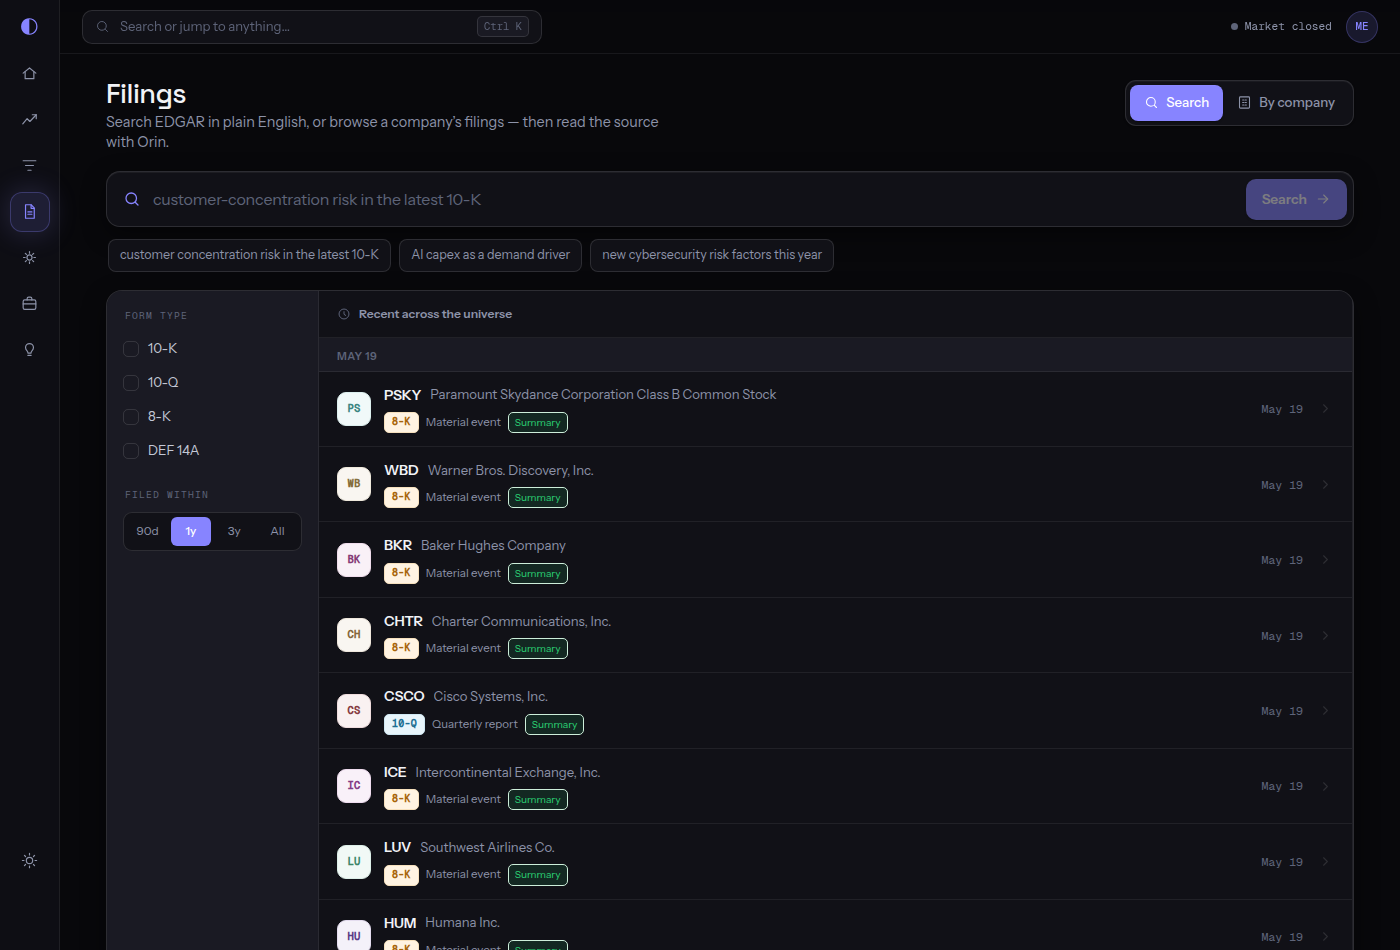Open Summary for PSKY filing
Screen dimensions: 1400x950
[x=538, y=423]
